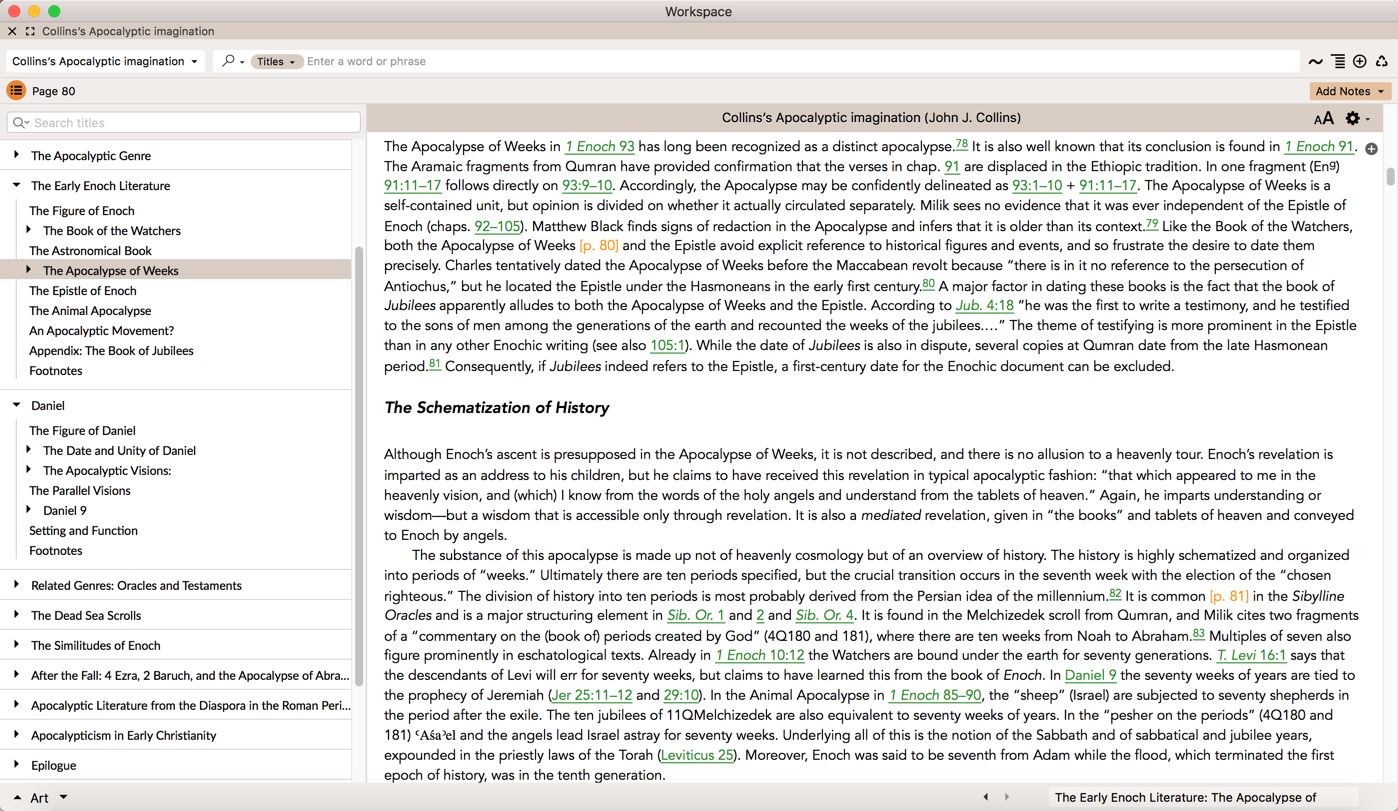
Task: Follow the 1 Enoch 10:12 link
Action: coord(760,656)
